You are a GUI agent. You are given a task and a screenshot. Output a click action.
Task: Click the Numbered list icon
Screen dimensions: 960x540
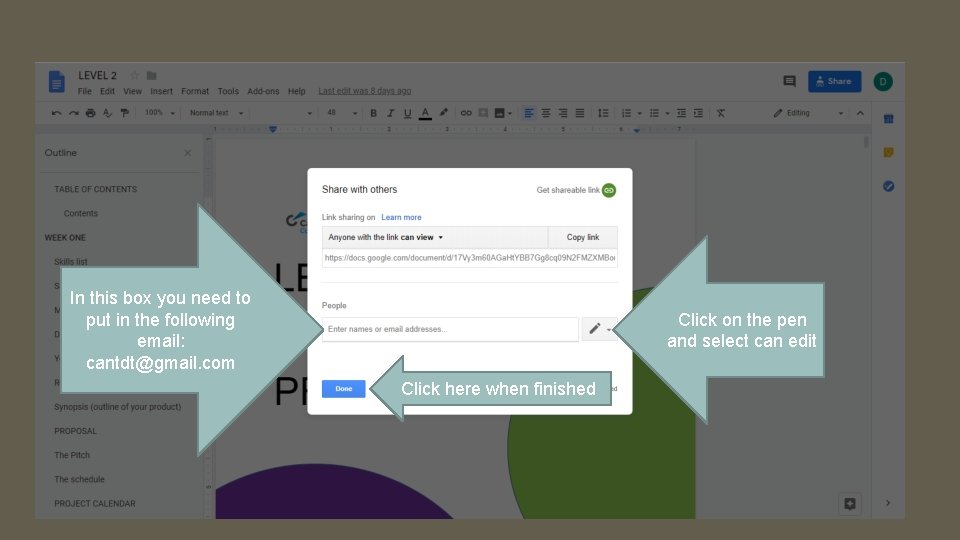click(x=626, y=113)
